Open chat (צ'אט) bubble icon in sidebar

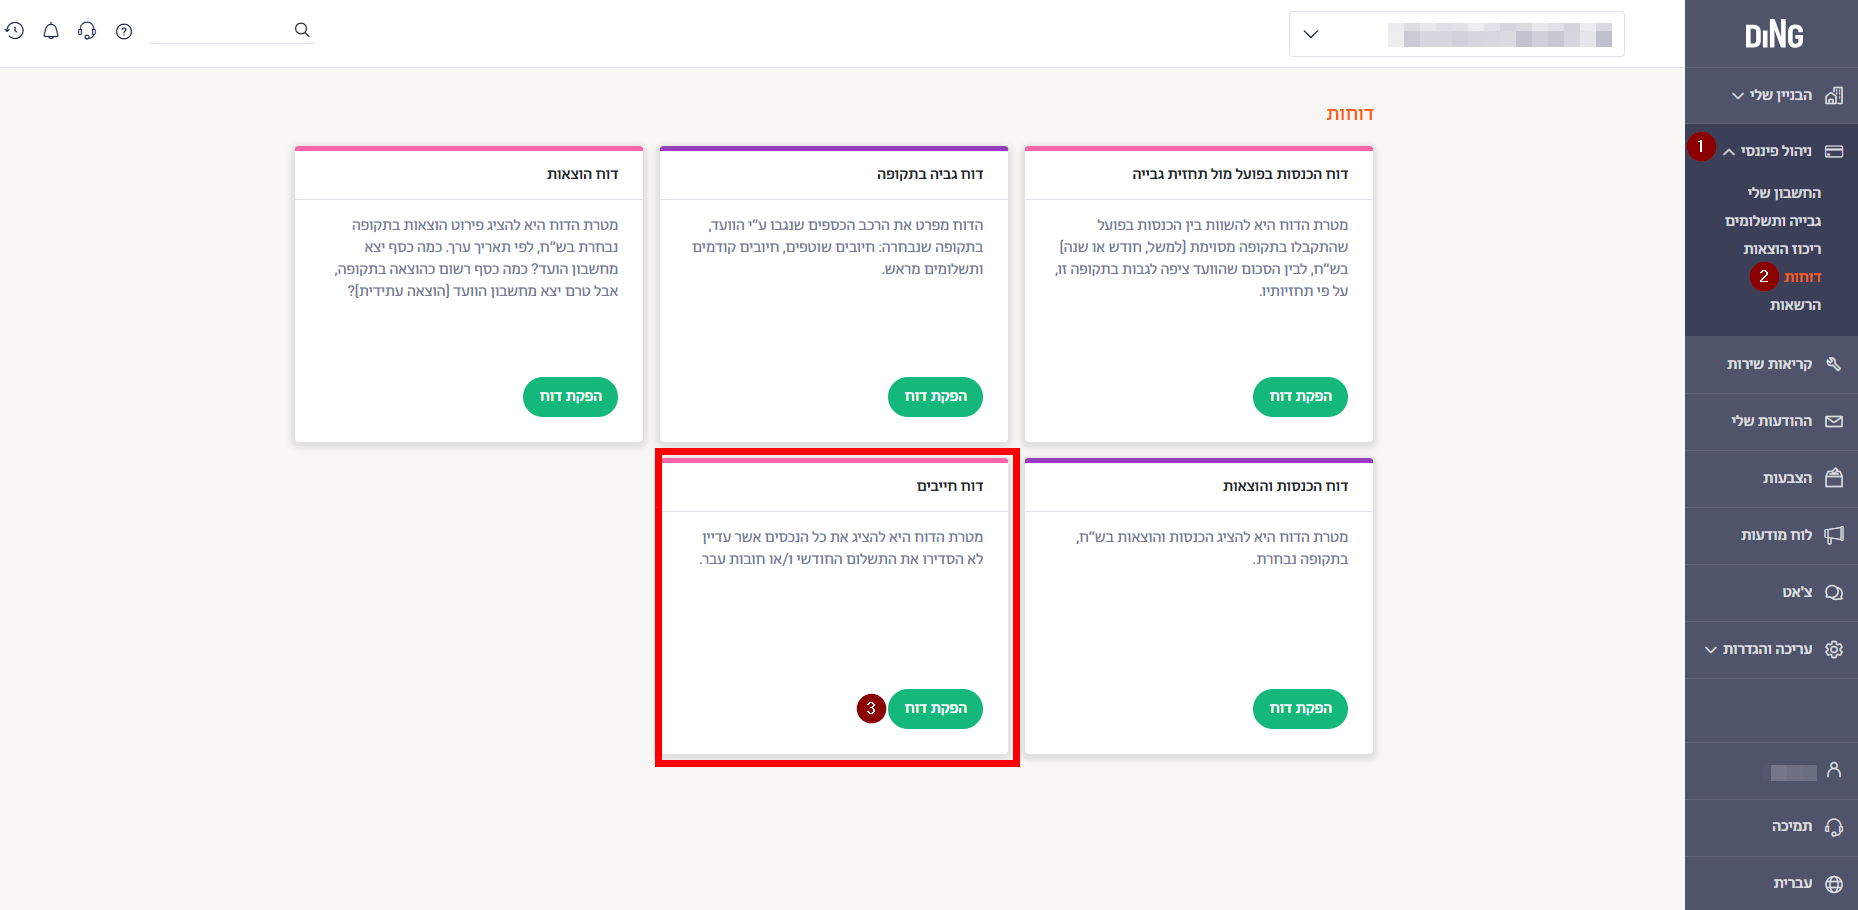(x=1833, y=592)
